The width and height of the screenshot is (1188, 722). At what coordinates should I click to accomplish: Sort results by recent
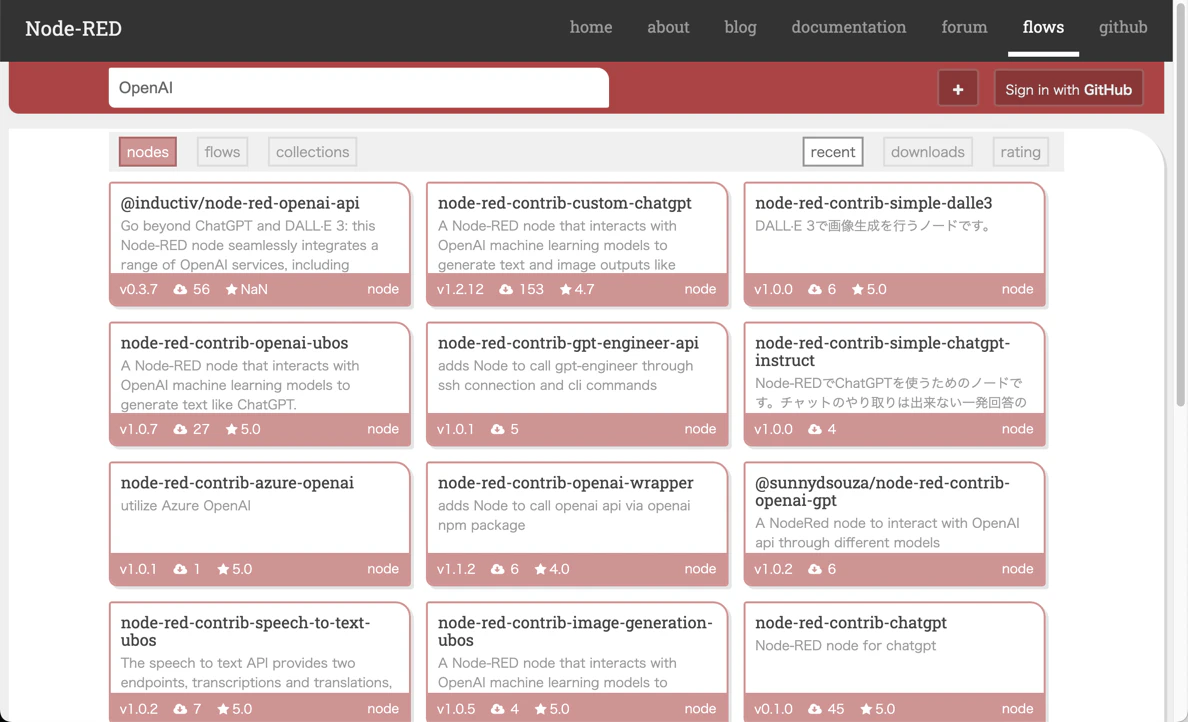click(833, 152)
